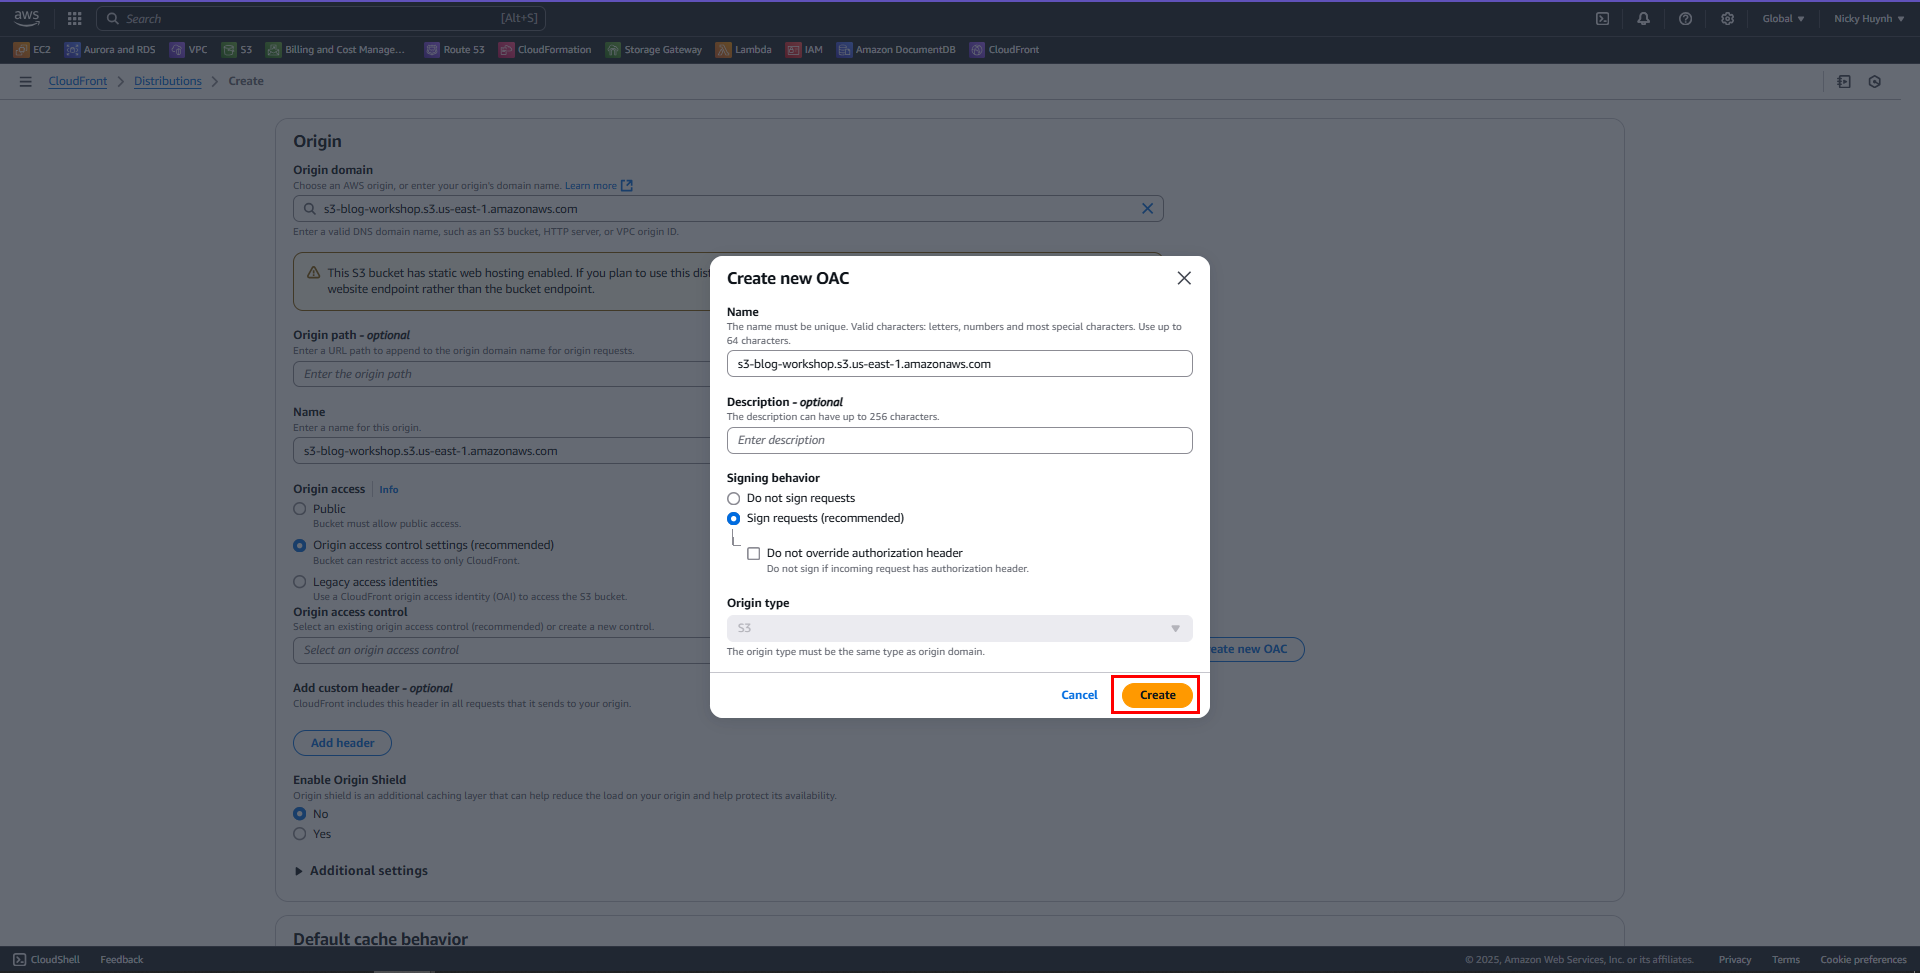
Task: Open CloudFront bookmark in favorites bar
Action: [x=1004, y=49]
